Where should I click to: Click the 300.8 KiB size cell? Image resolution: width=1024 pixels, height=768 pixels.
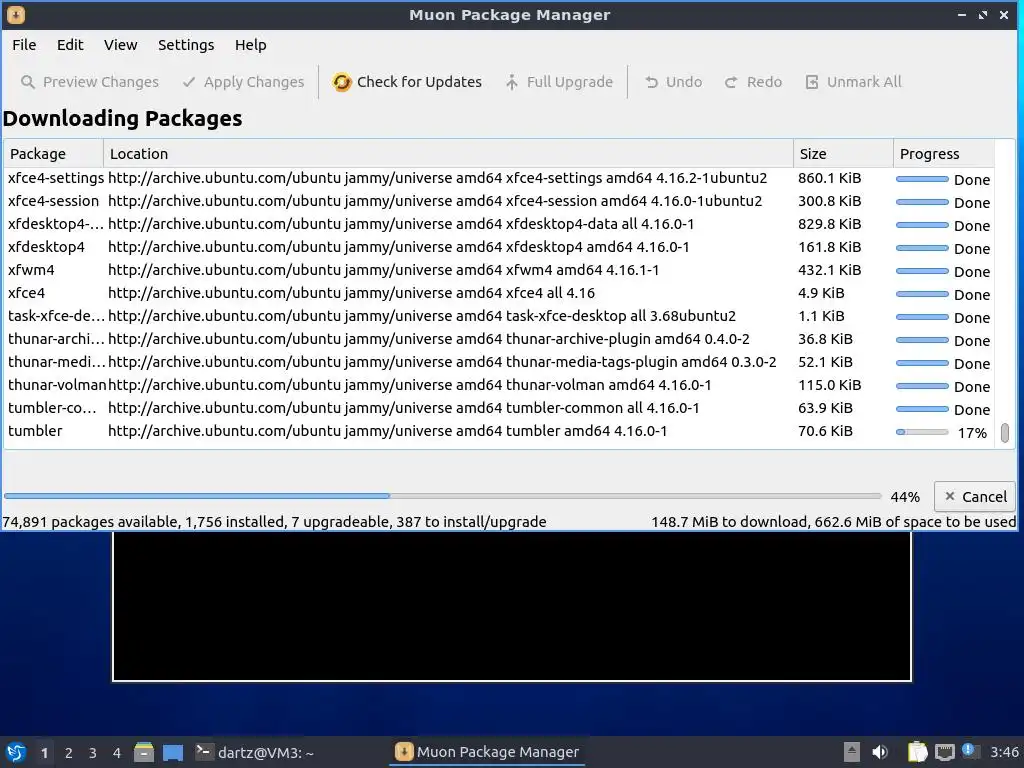point(829,201)
